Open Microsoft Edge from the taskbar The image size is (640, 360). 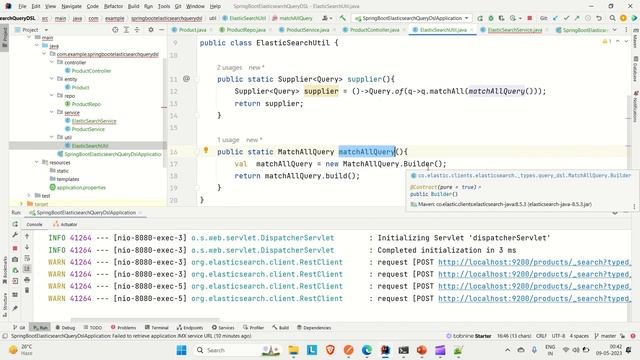pyautogui.click(x=367, y=350)
